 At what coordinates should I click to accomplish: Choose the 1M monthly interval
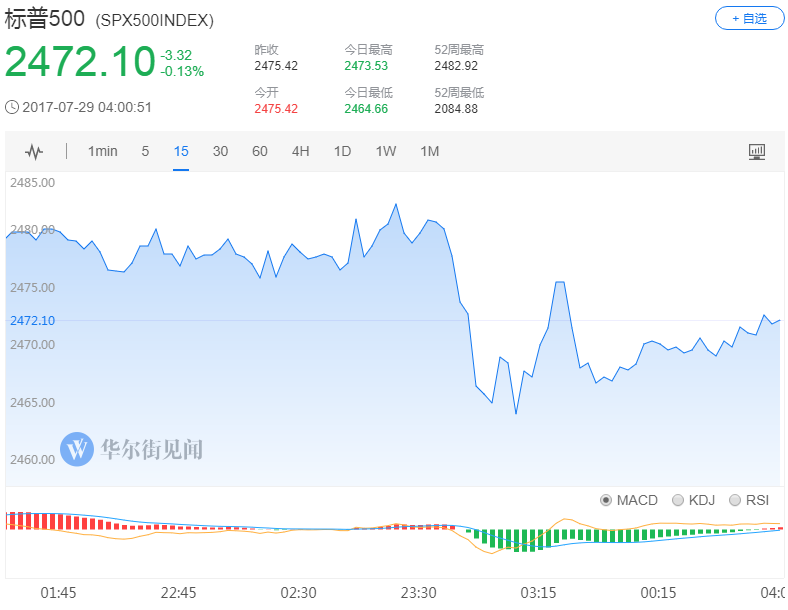[430, 151]
